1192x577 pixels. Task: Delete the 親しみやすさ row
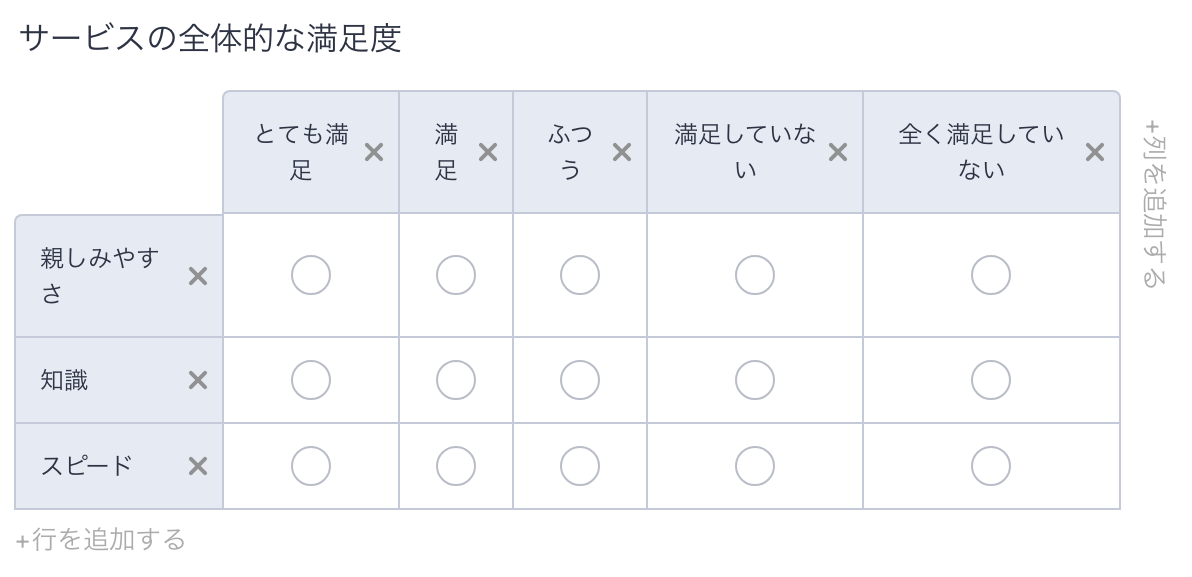coord(198,276)
